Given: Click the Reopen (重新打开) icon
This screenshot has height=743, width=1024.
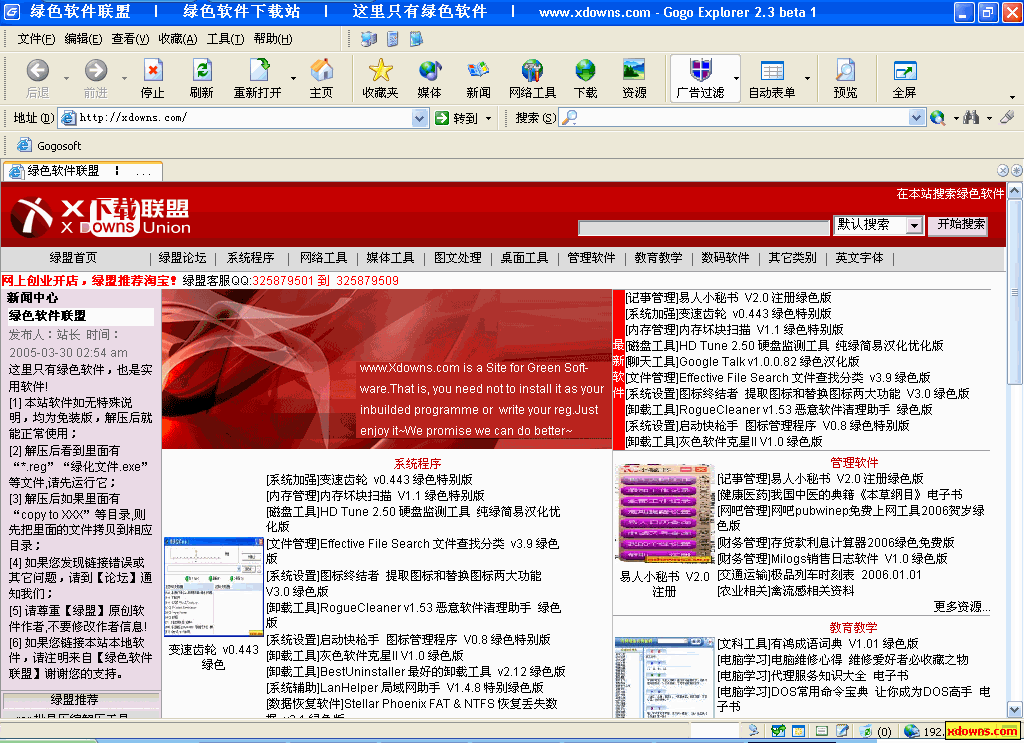Looking at the screenshot, I should 259,71.
